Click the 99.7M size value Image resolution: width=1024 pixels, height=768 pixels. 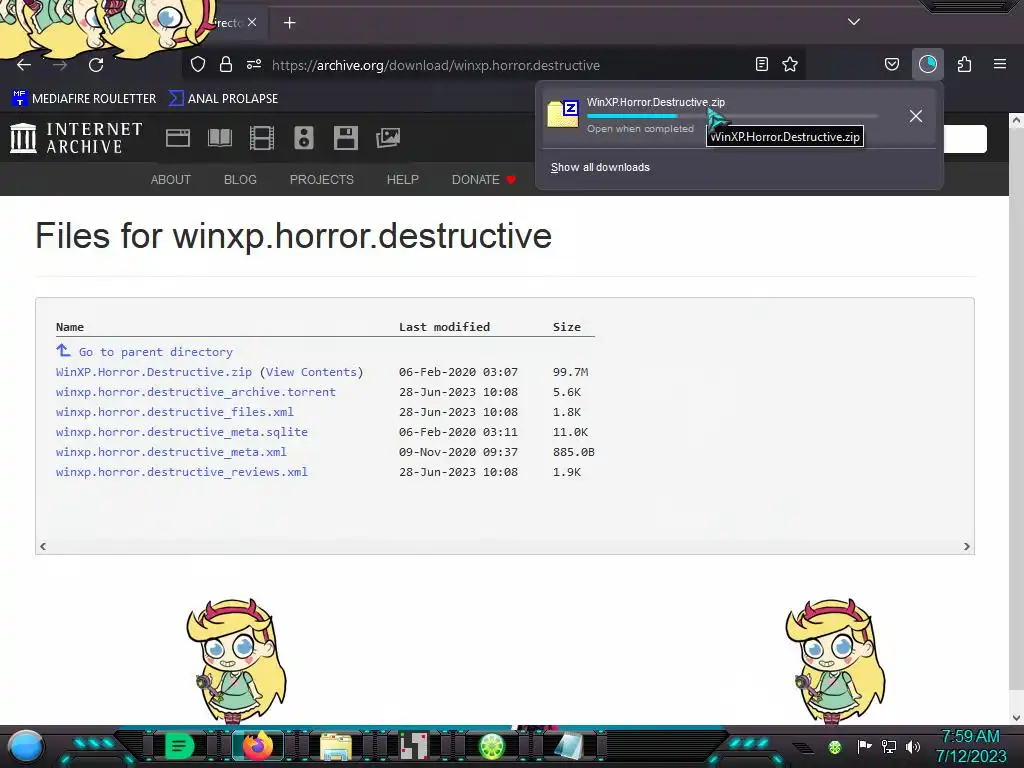tap(570, 372)
